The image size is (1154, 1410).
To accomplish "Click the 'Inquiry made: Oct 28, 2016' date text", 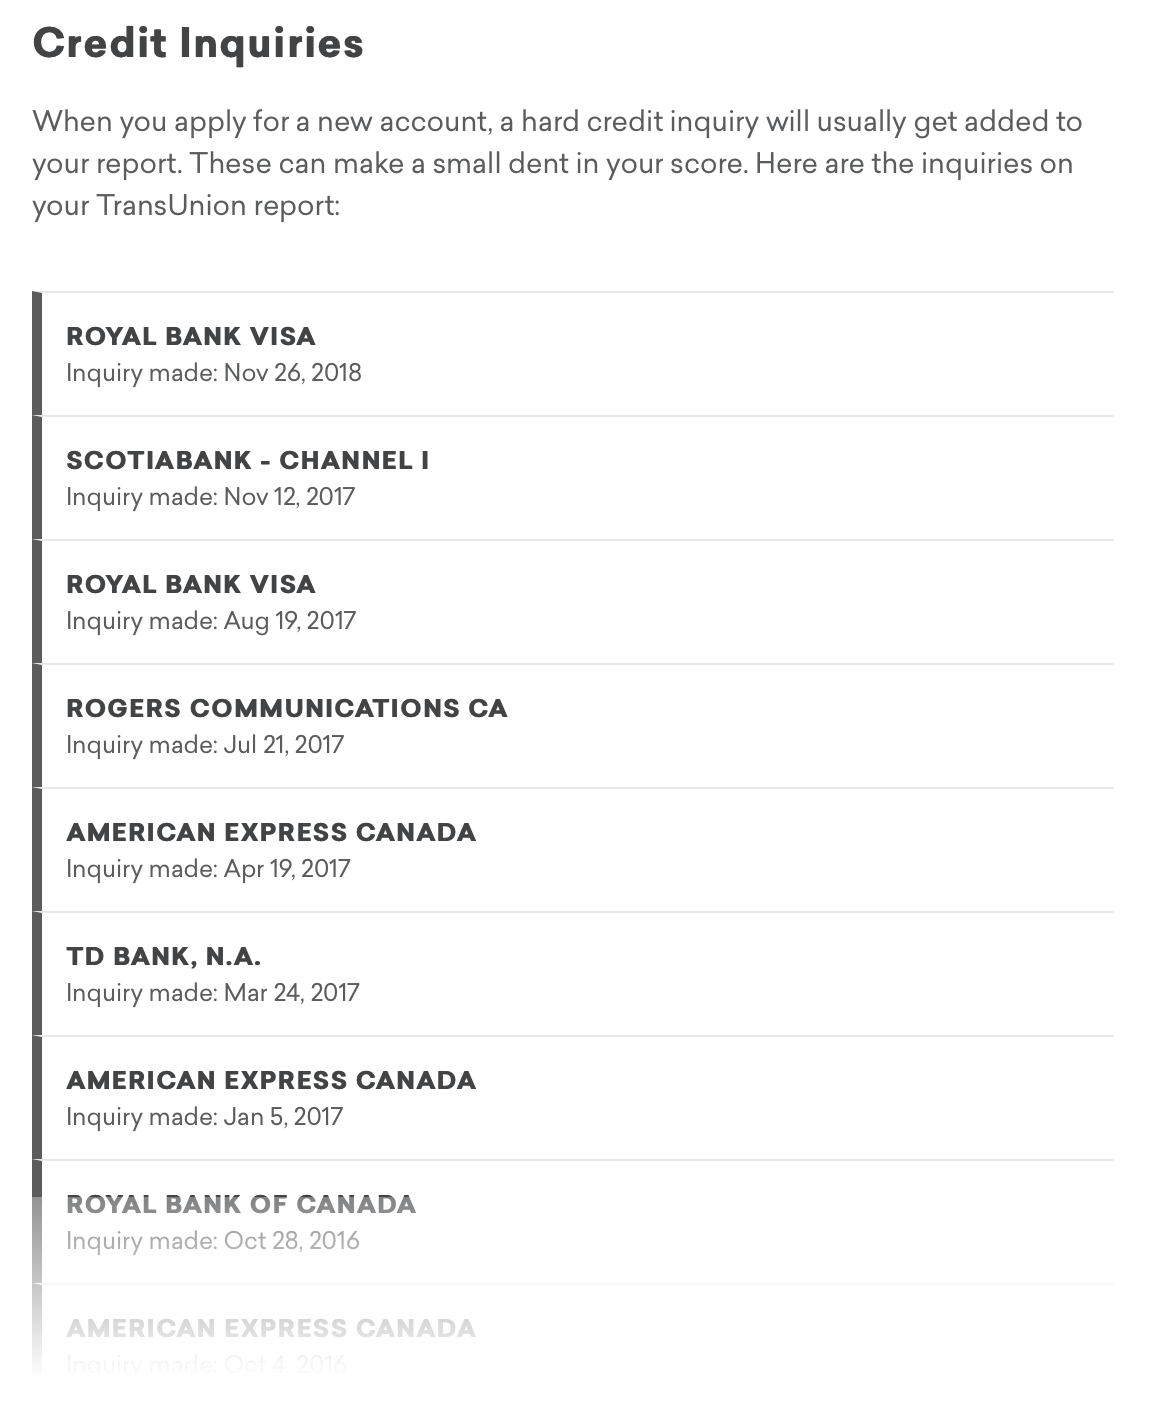I will tap(212, 1241).
